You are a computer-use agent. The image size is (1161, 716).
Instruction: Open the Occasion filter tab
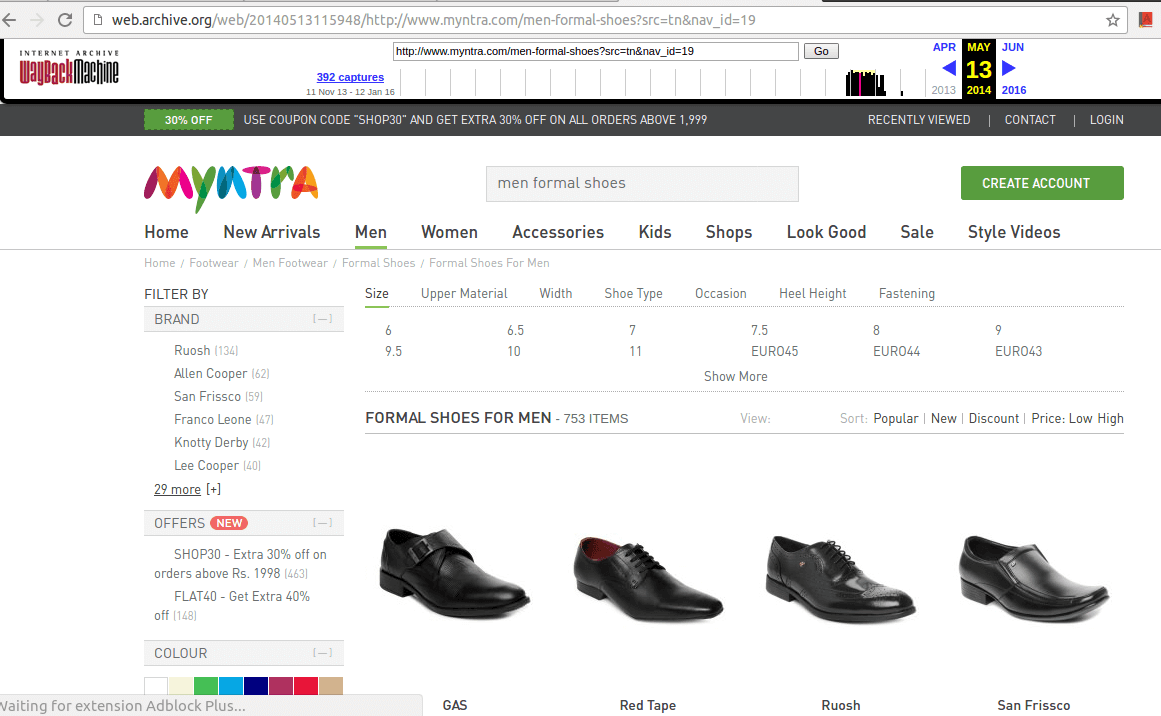pos(720,293)
